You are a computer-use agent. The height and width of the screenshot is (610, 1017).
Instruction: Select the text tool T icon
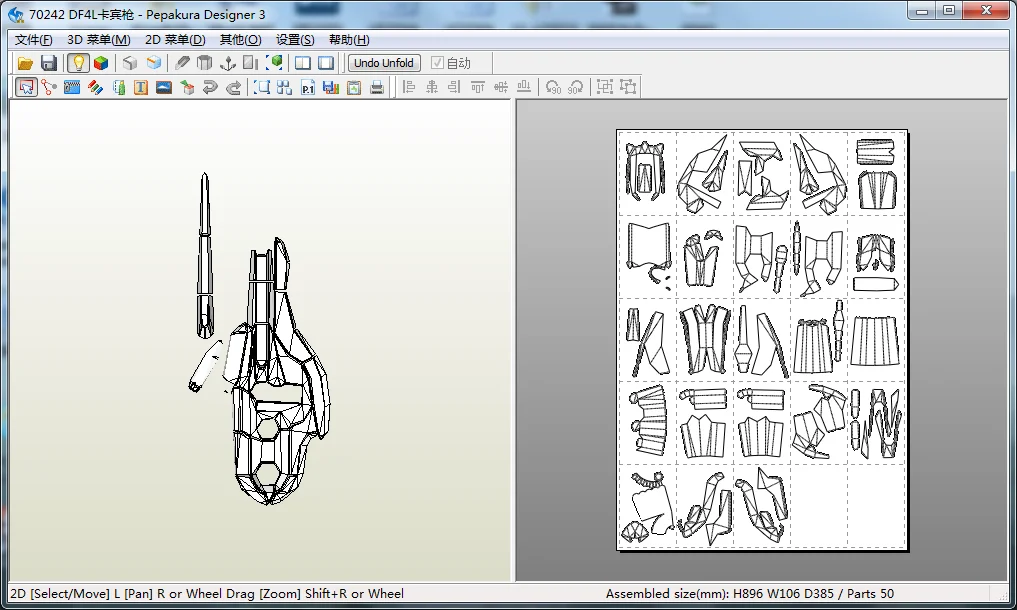click(141, 87)
